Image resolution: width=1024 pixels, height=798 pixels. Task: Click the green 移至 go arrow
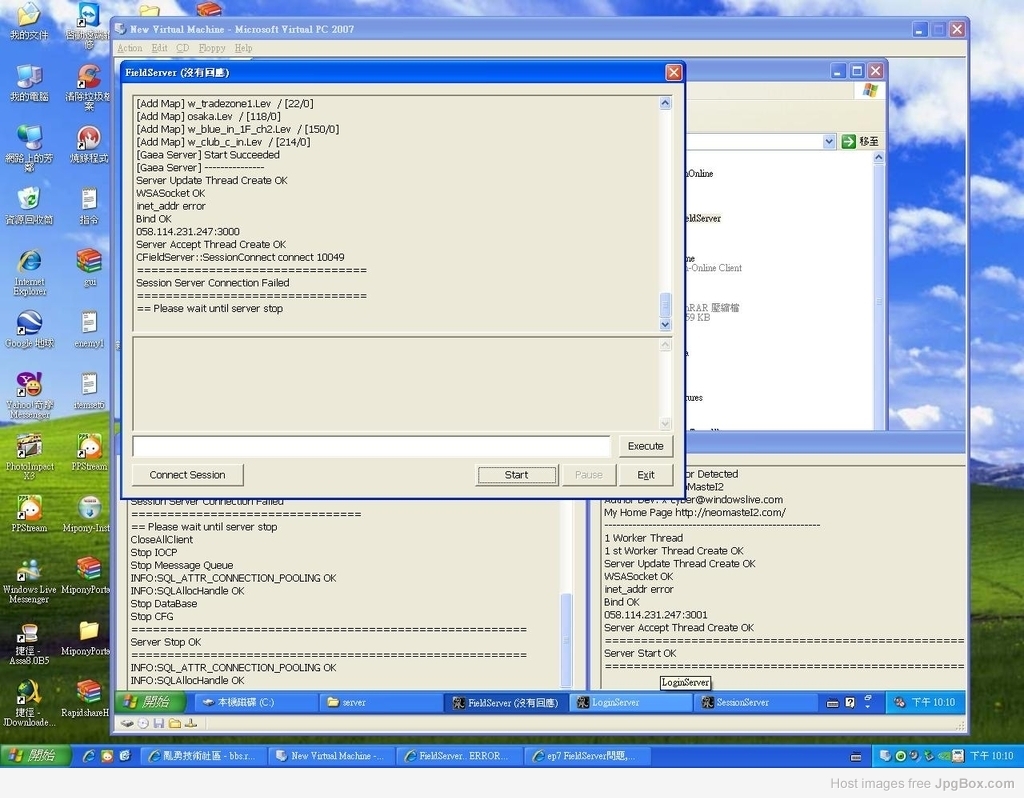(x=849, y=142)
